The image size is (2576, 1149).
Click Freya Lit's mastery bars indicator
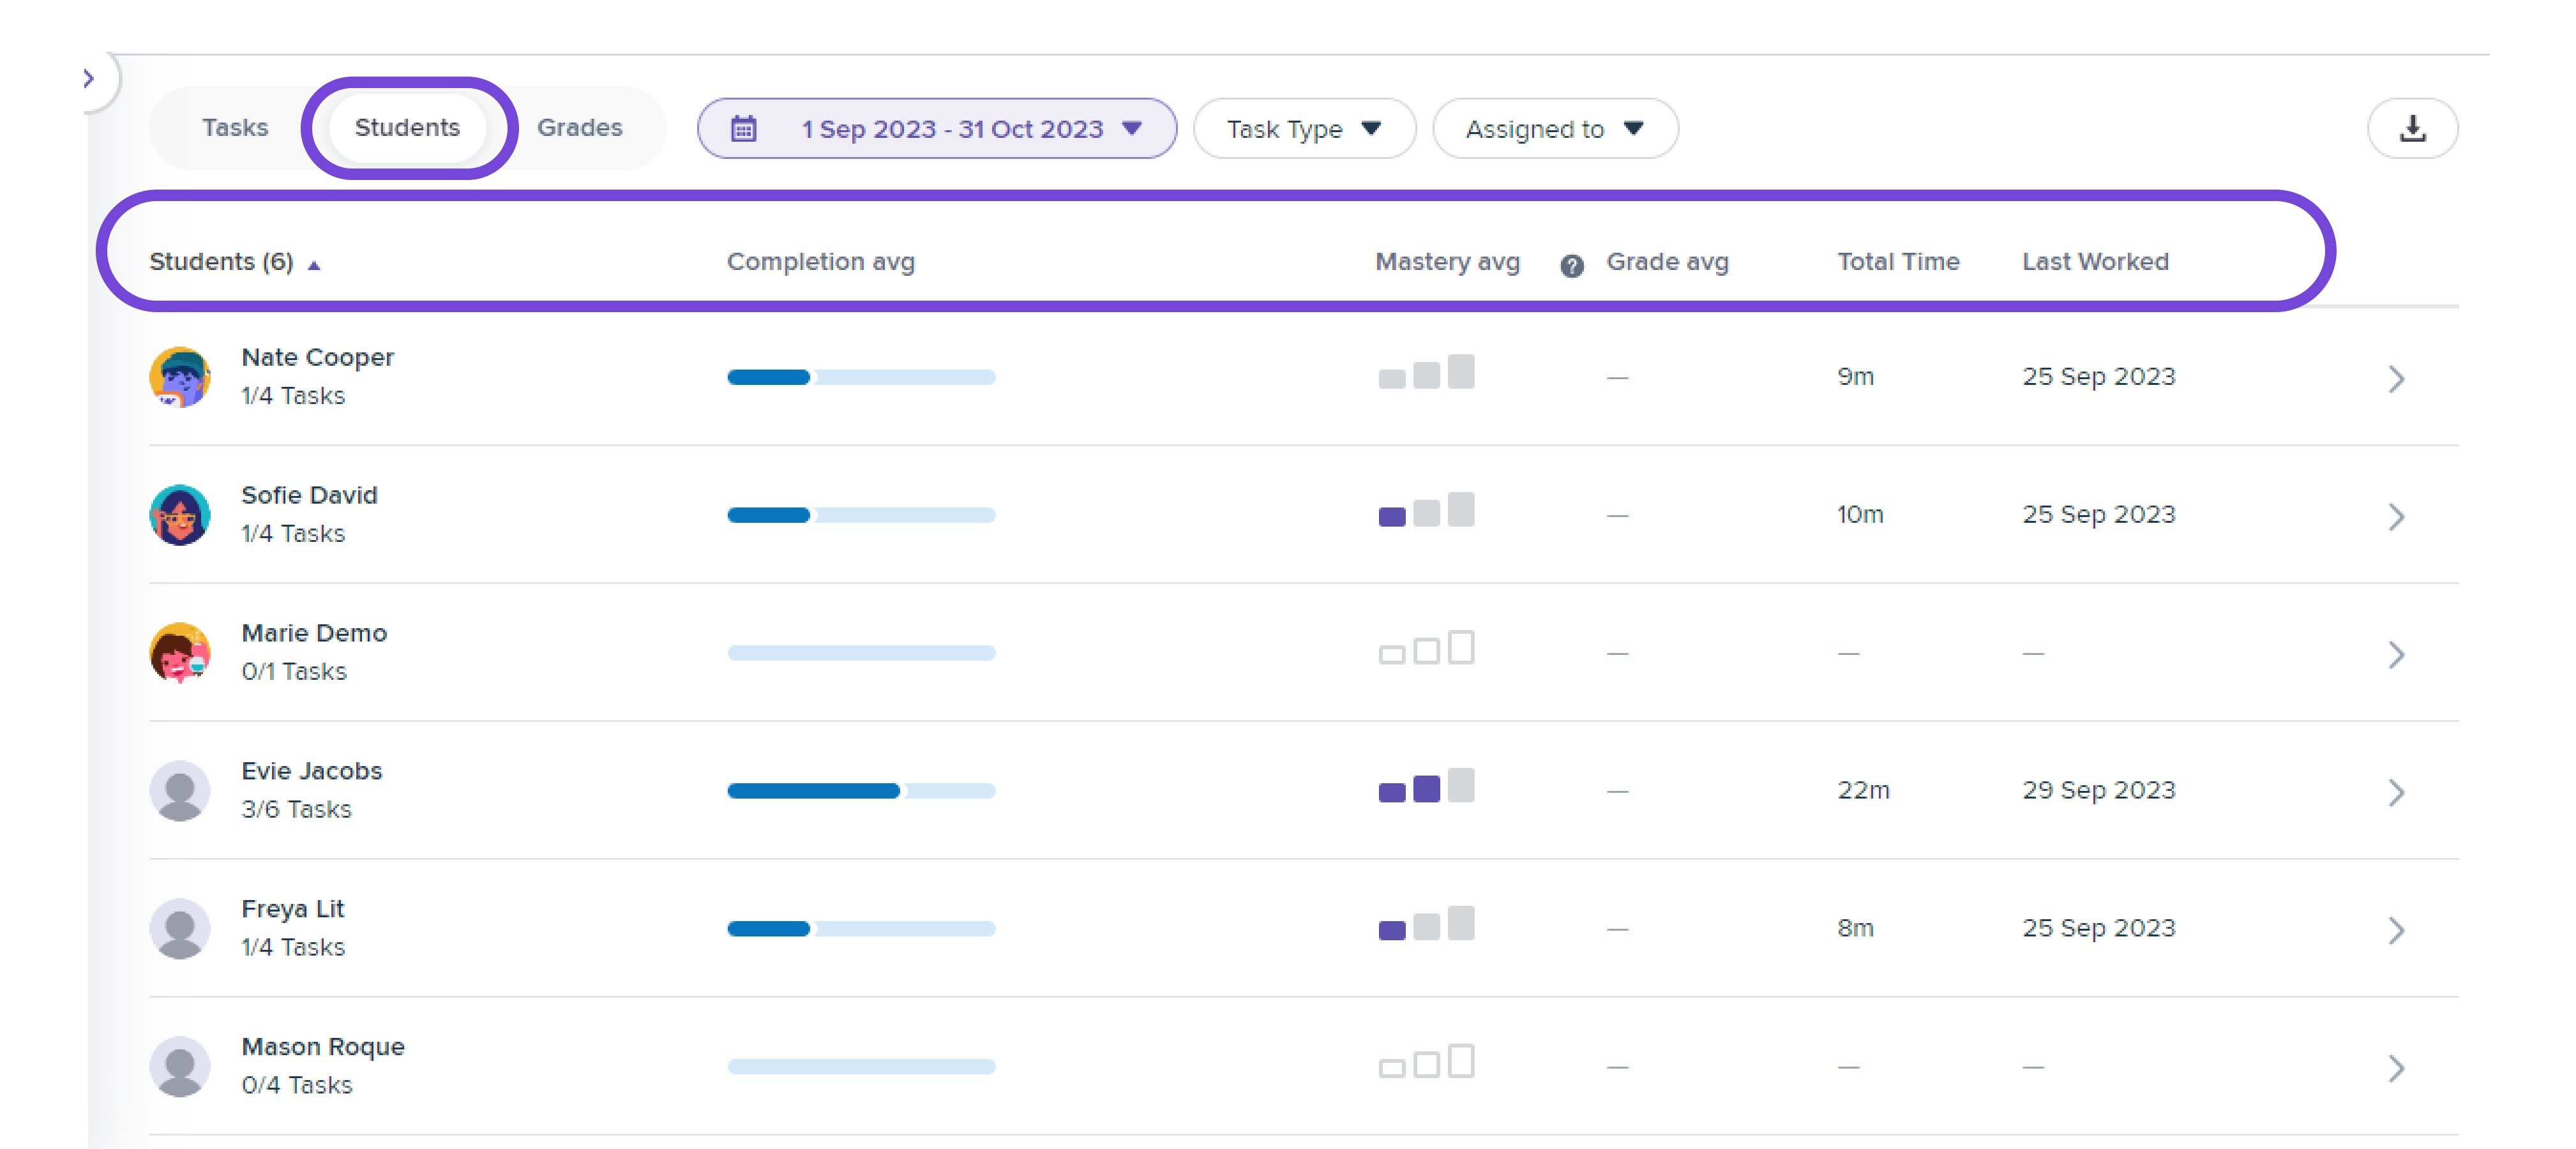[x=1426, y=923]
